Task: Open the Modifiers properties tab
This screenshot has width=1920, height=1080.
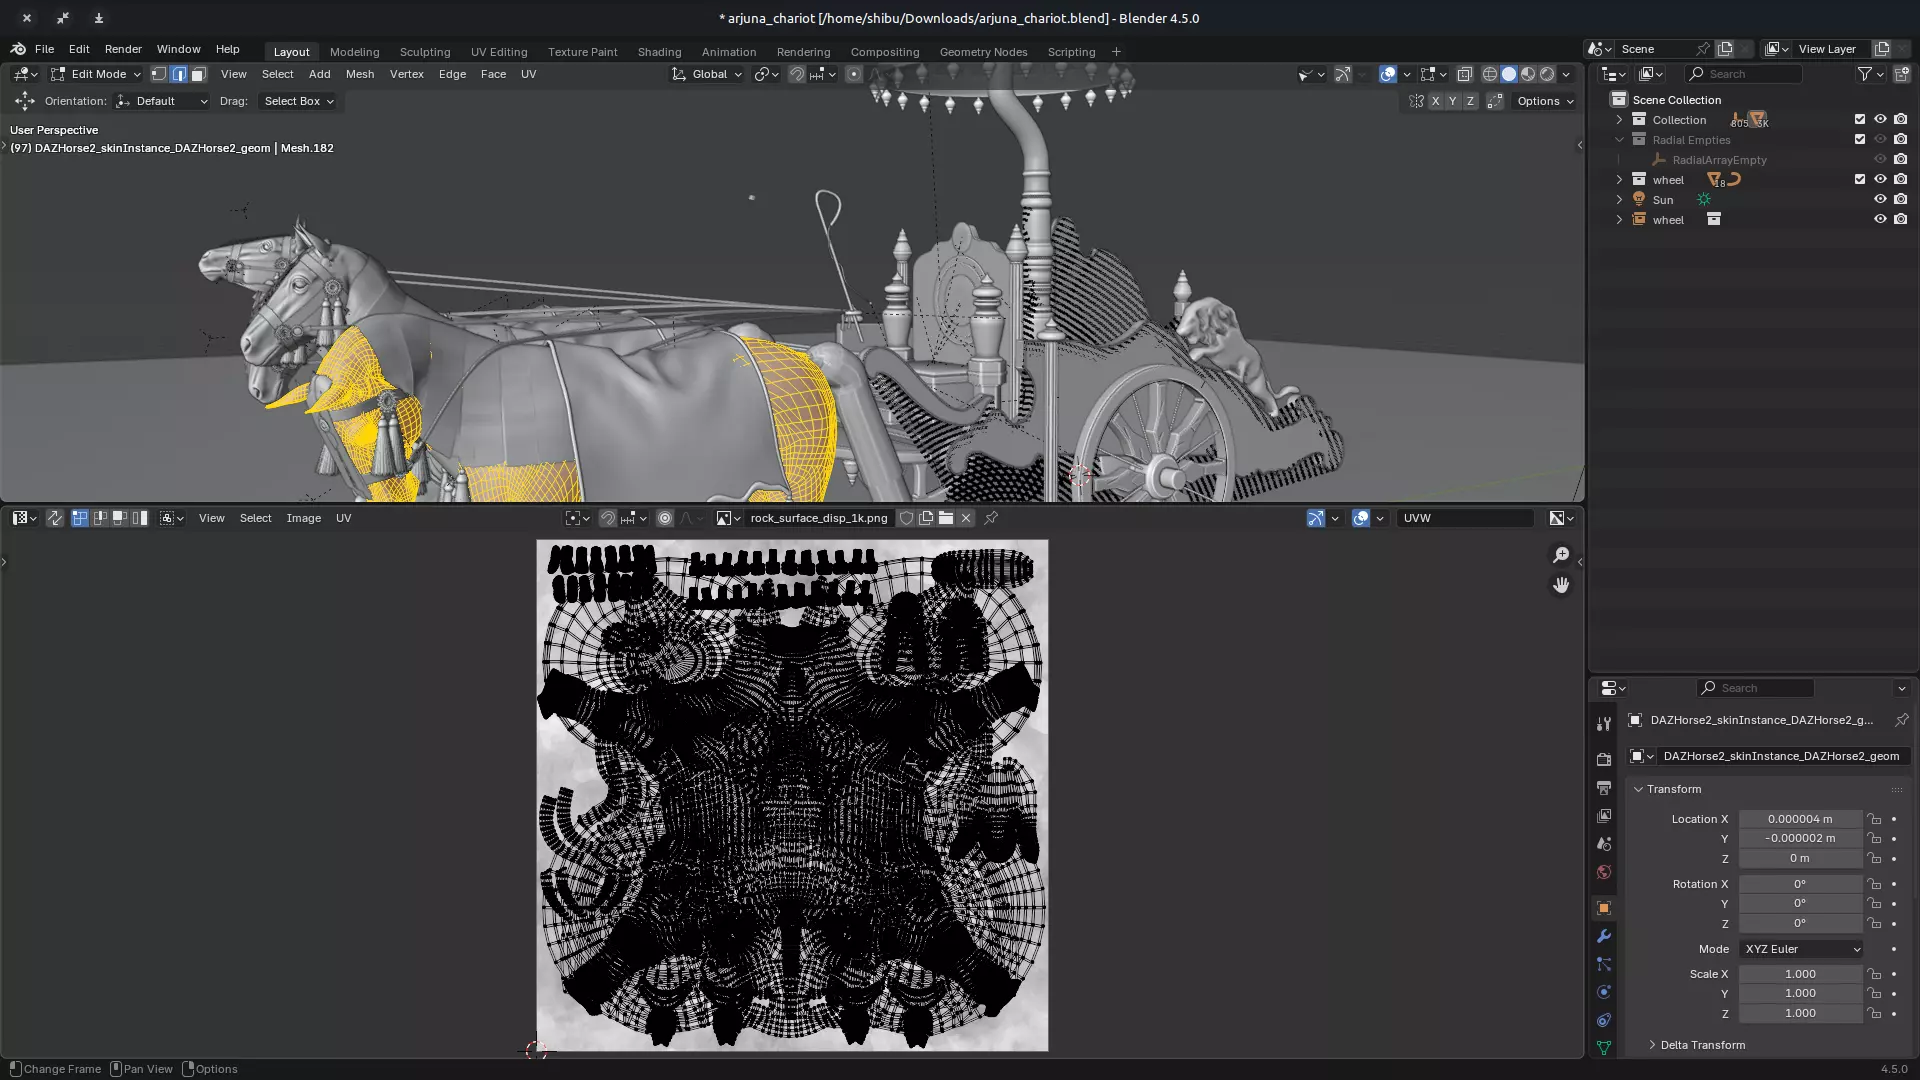Action: point(1604,936)
